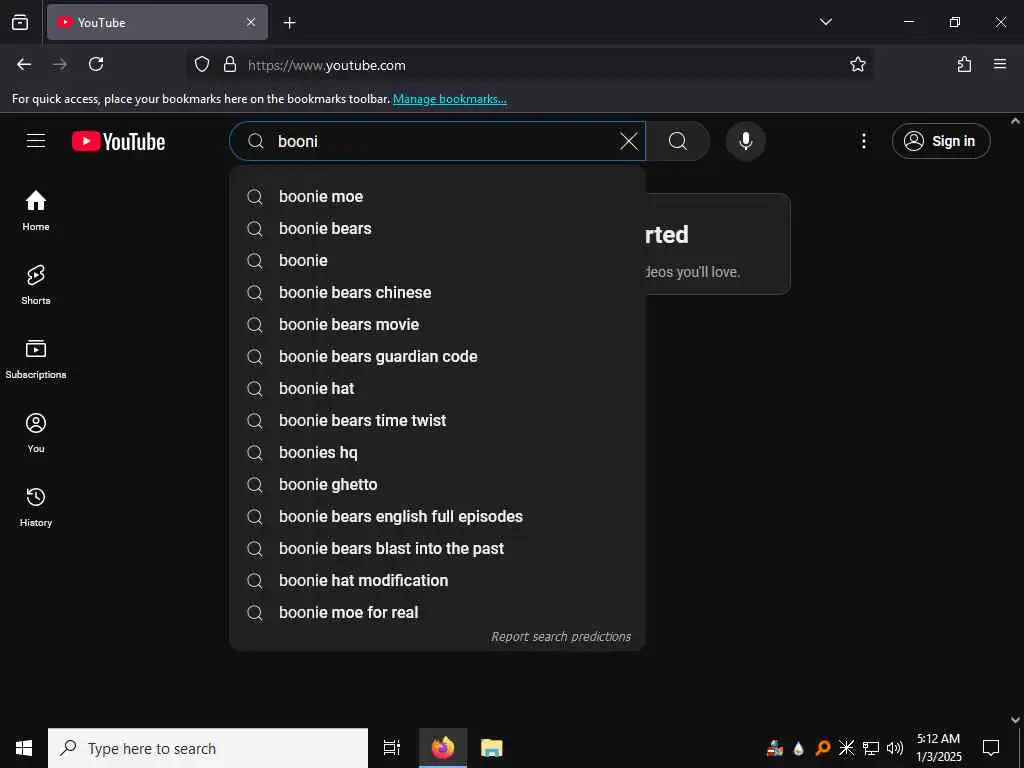Select suggestion "boonie moe"
This screenshot has width=1024, height=768.
pos(438,197)
